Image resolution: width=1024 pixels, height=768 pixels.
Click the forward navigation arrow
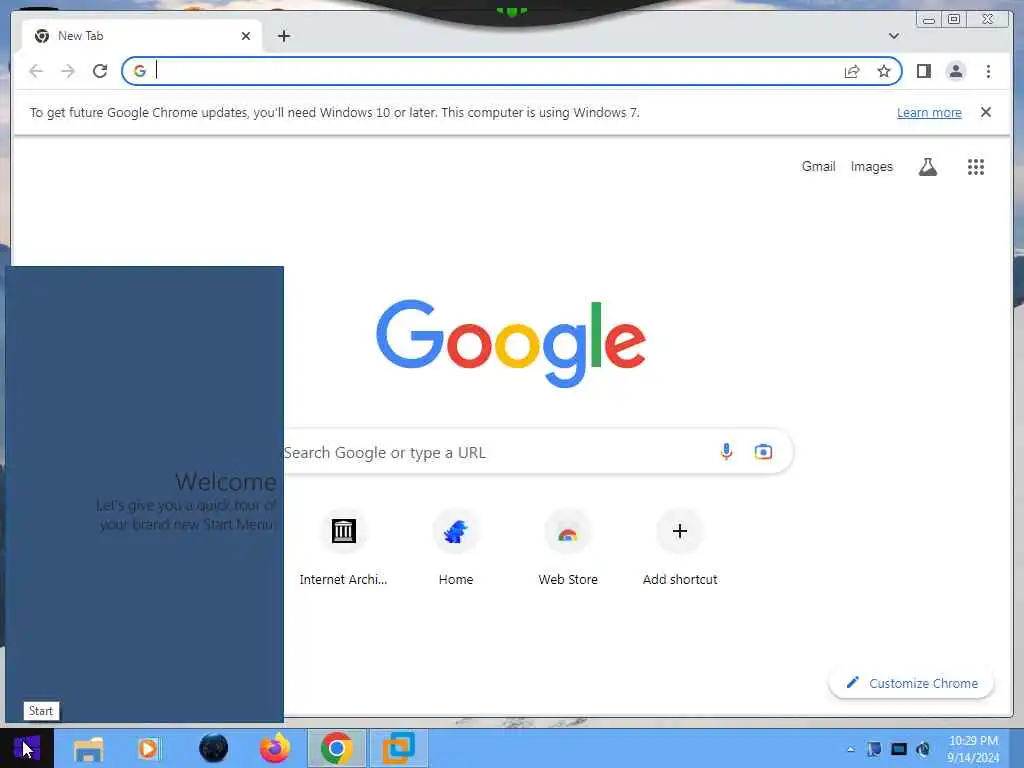(x=68, y=71)
